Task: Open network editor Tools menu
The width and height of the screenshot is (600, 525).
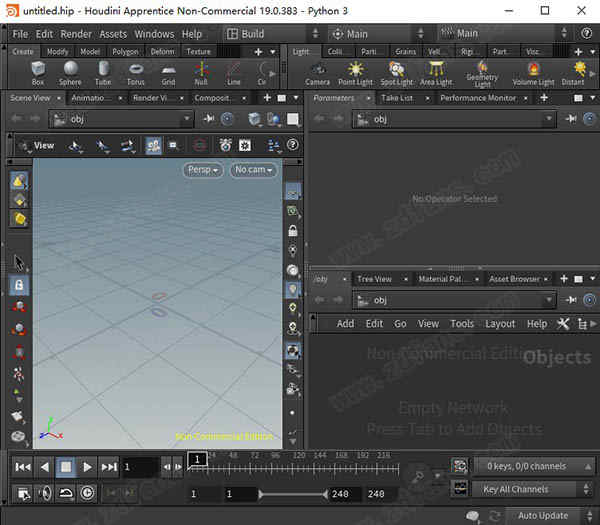Action: point(462,324)
